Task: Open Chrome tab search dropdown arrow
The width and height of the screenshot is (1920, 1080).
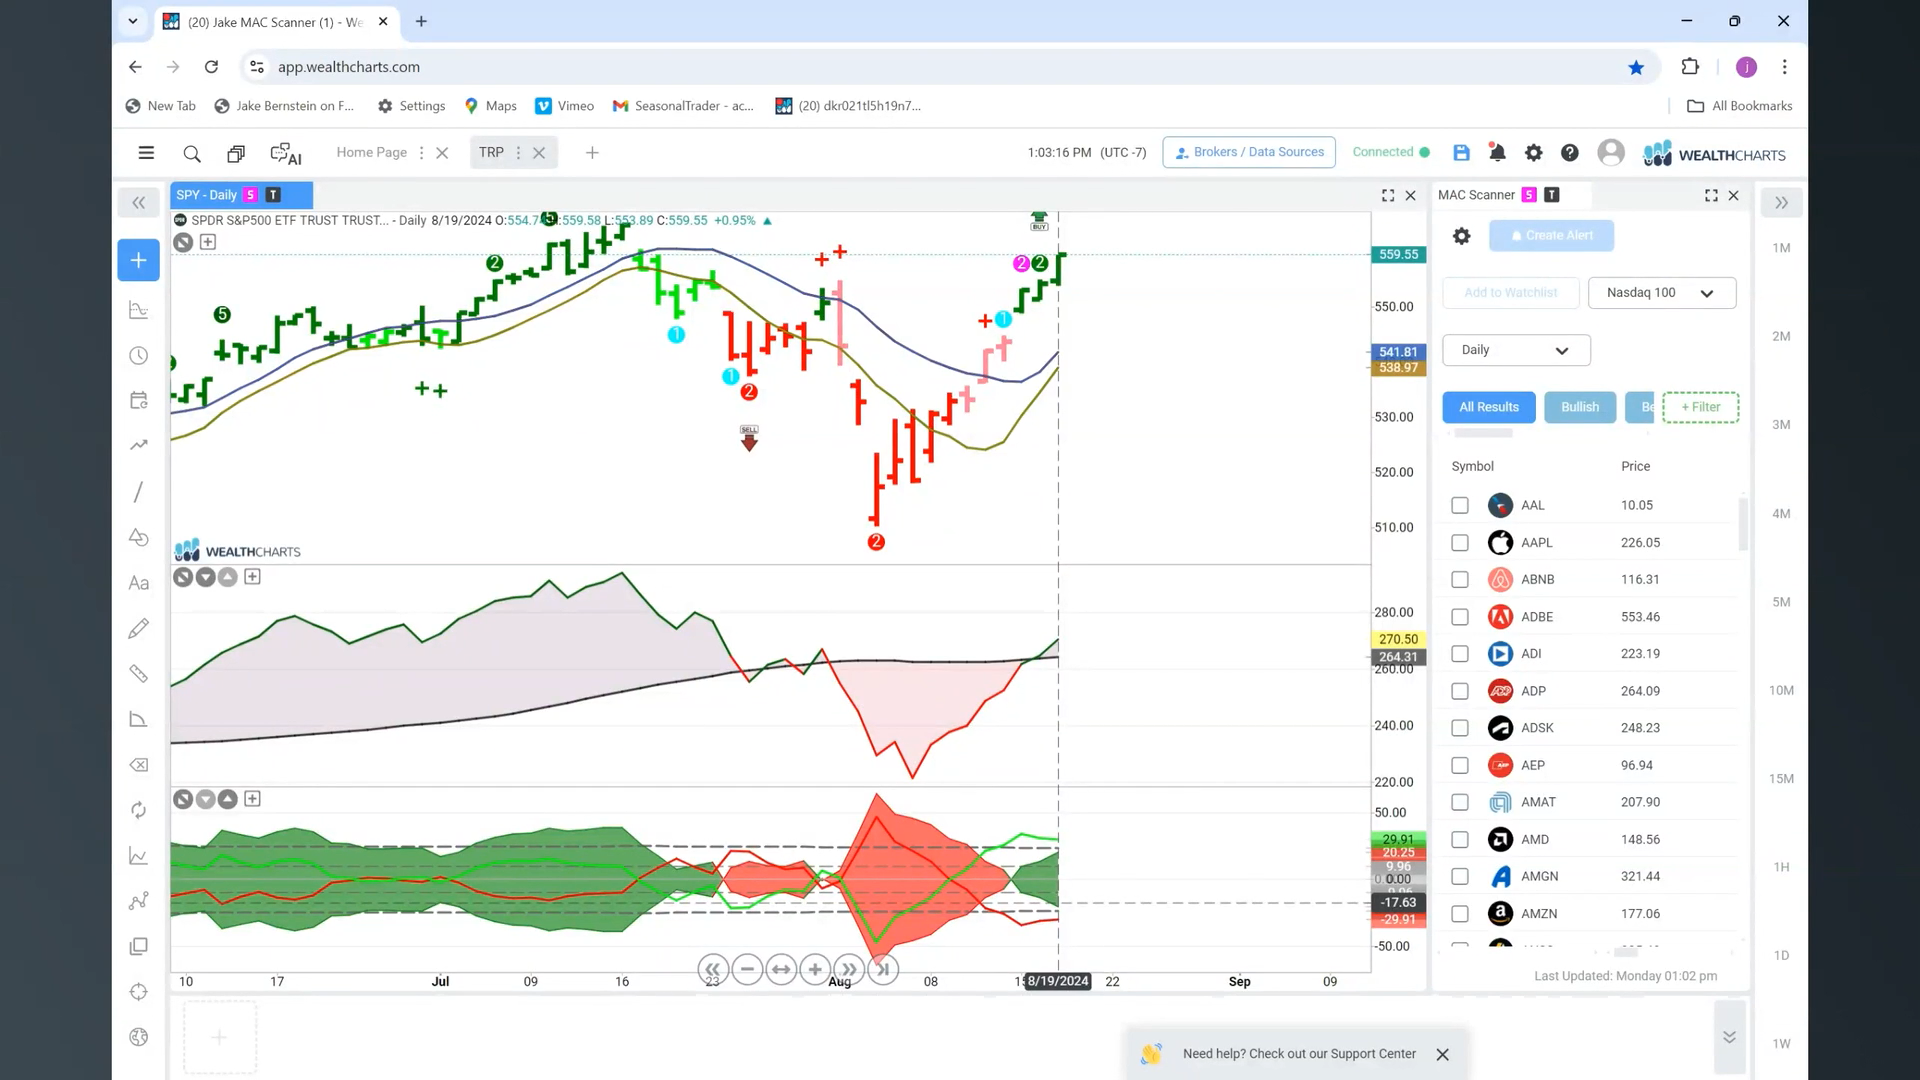Action: 132,21
